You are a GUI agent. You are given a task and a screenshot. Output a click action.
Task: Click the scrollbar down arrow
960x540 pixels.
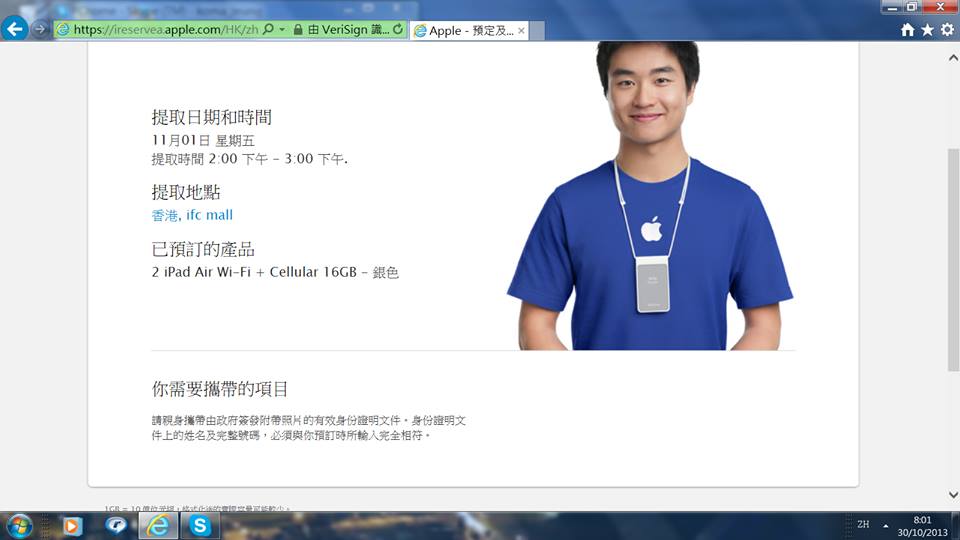pos(953,495)
